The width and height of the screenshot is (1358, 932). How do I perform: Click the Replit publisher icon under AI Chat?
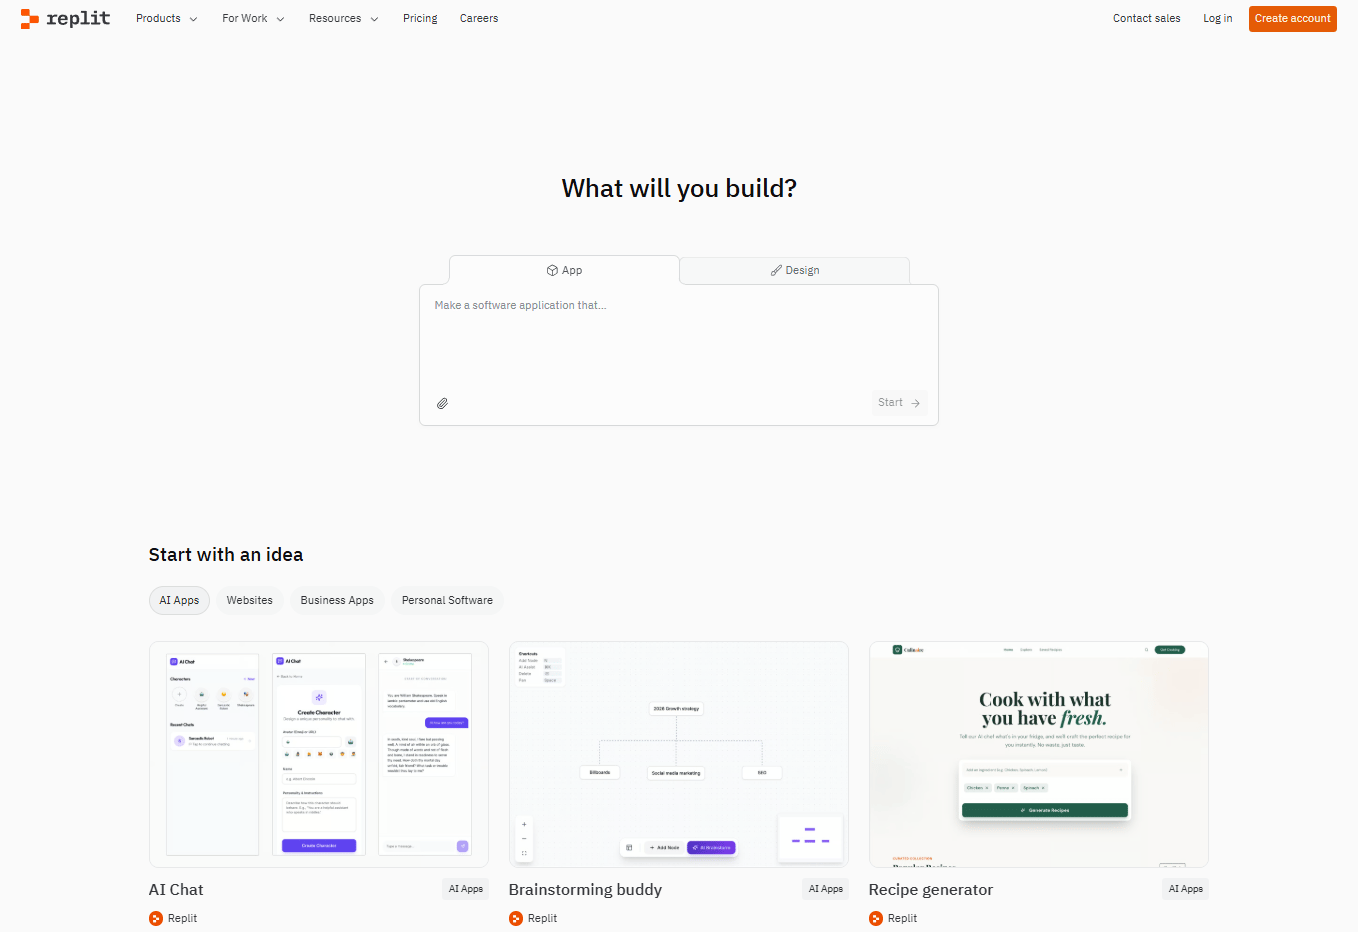click(156, 918)
